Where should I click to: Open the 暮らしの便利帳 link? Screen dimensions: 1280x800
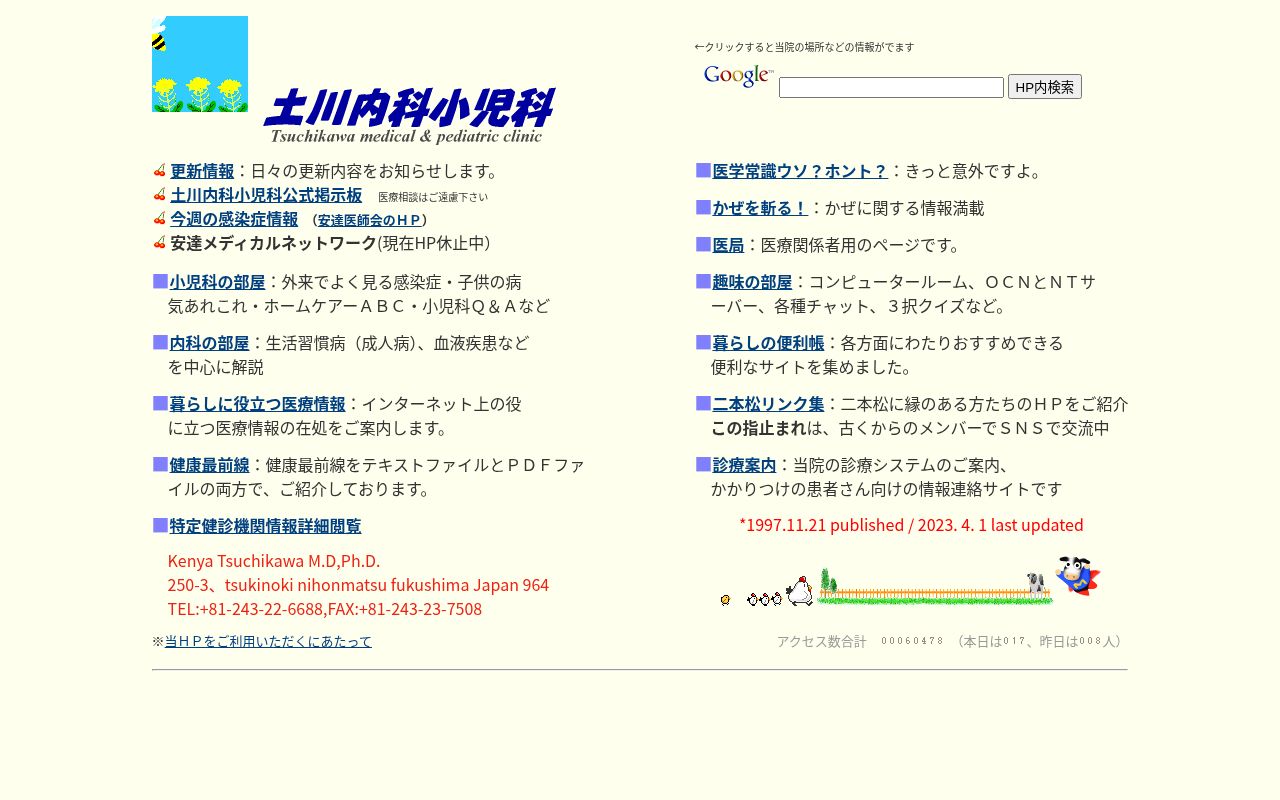pos(768,343)
